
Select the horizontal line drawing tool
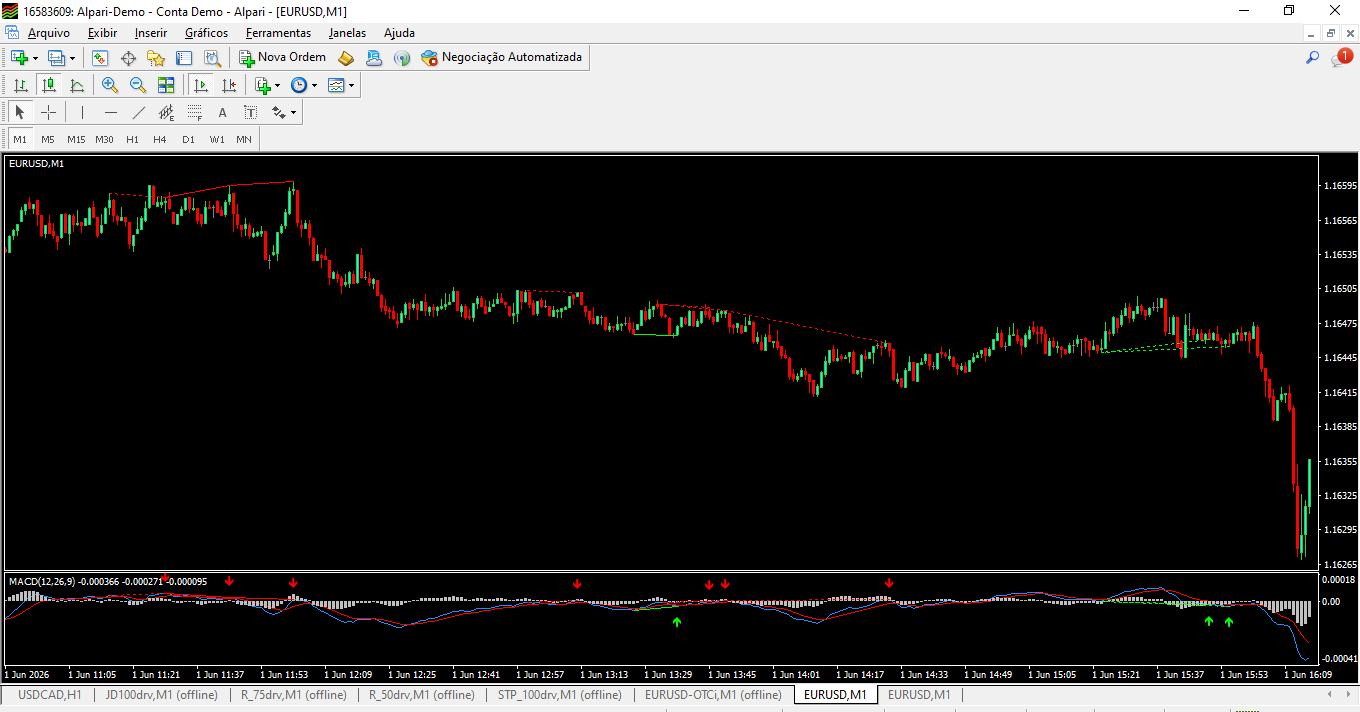pos(110,112)
